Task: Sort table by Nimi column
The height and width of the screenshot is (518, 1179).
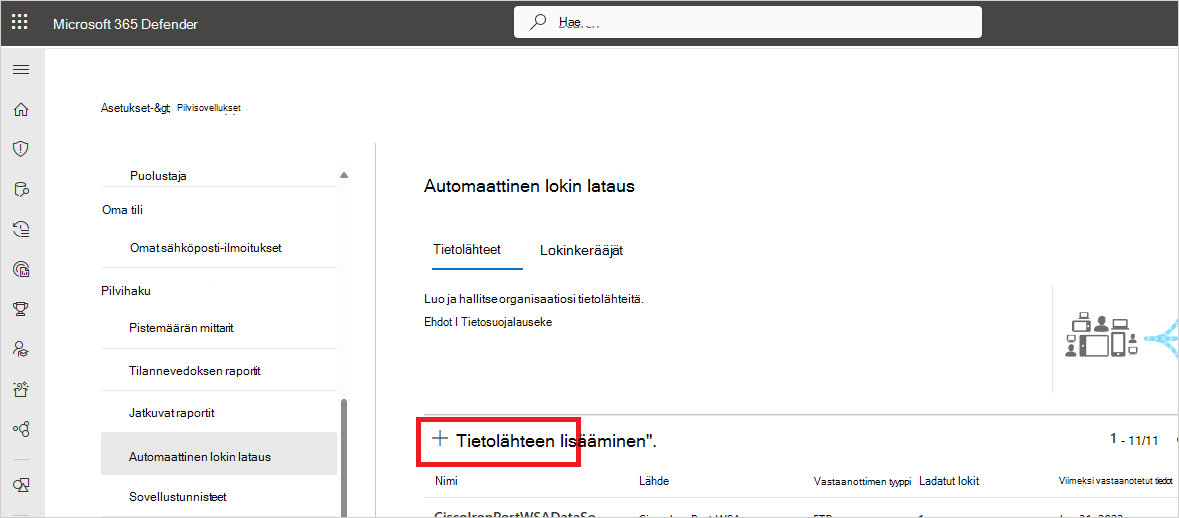Action: click(447, 480)
